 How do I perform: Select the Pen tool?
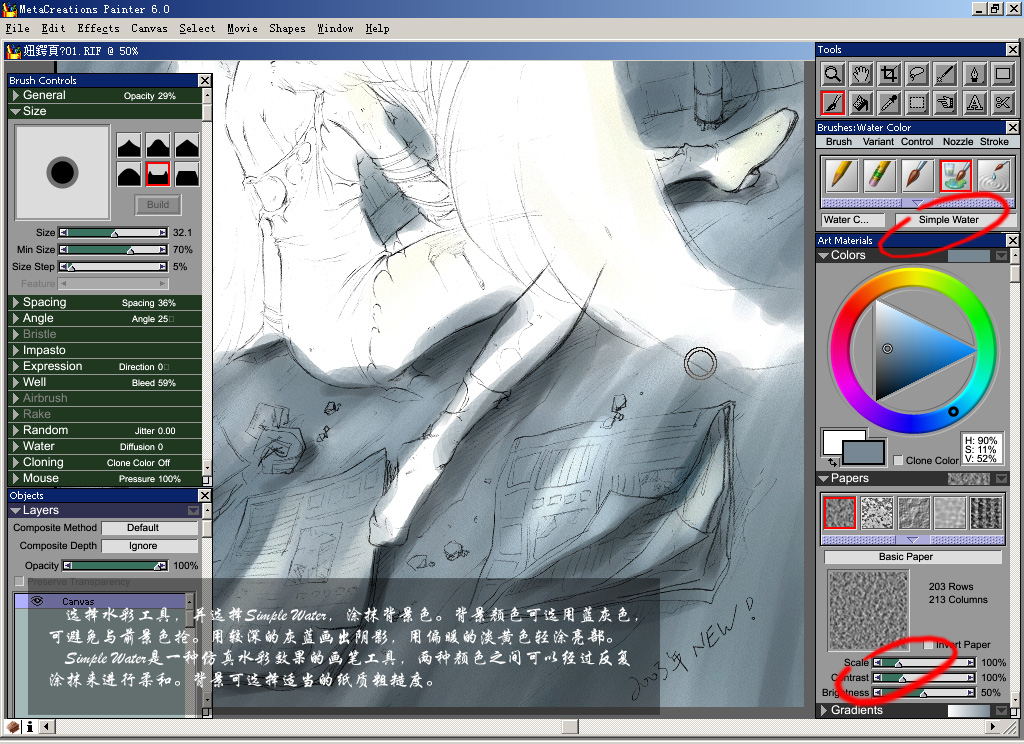[x=974, y=74]
